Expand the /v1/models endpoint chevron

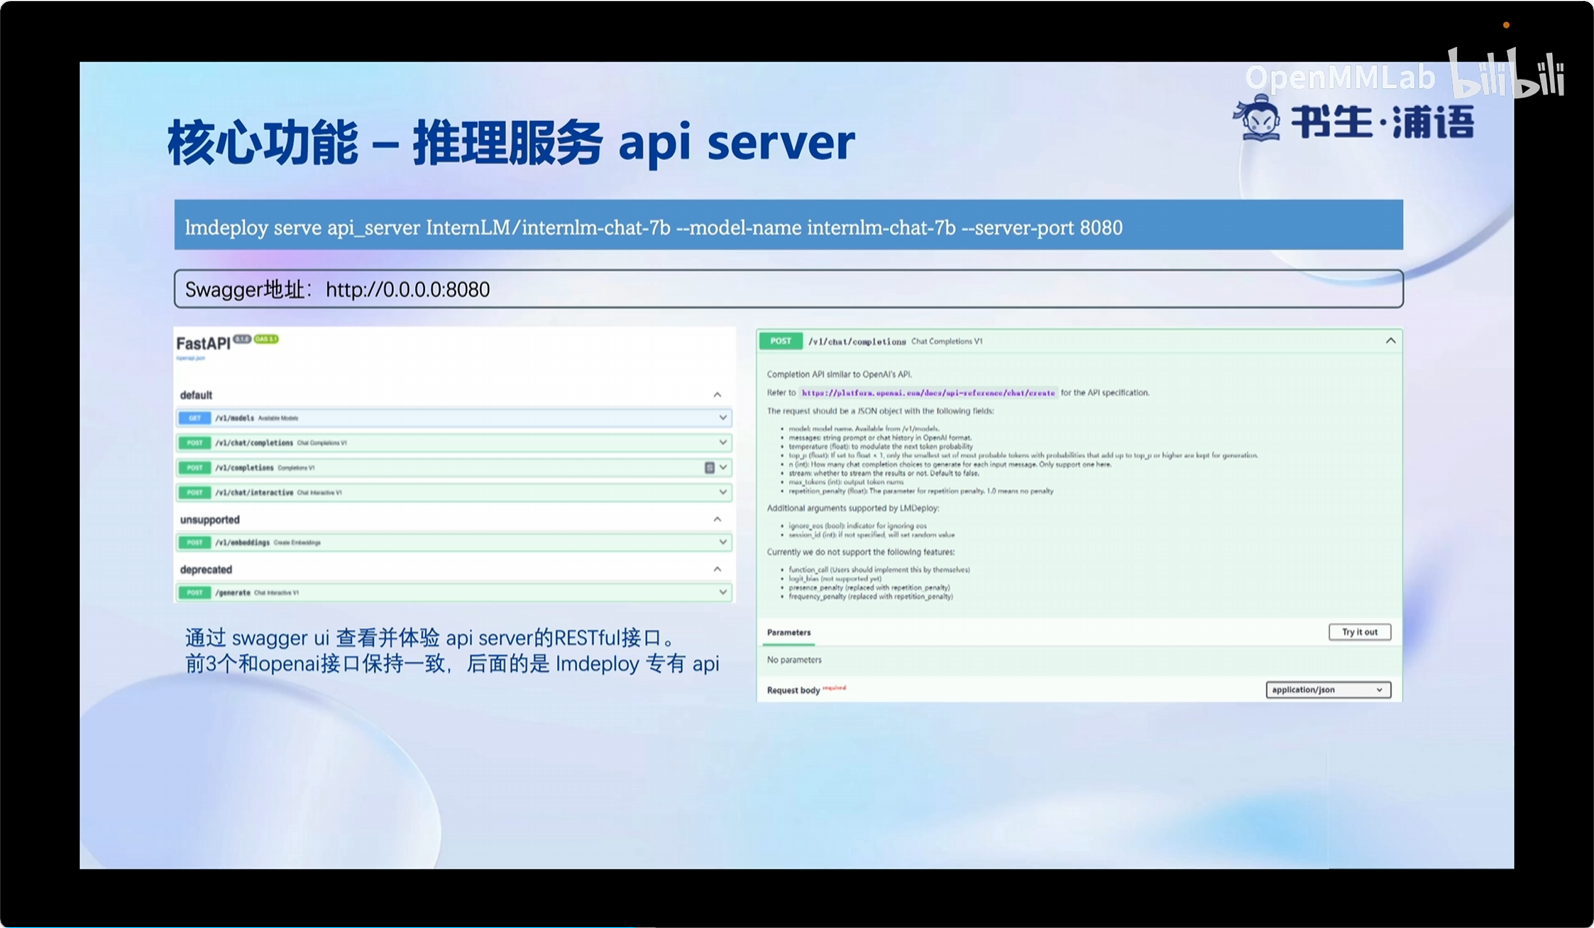pos(722,418)
